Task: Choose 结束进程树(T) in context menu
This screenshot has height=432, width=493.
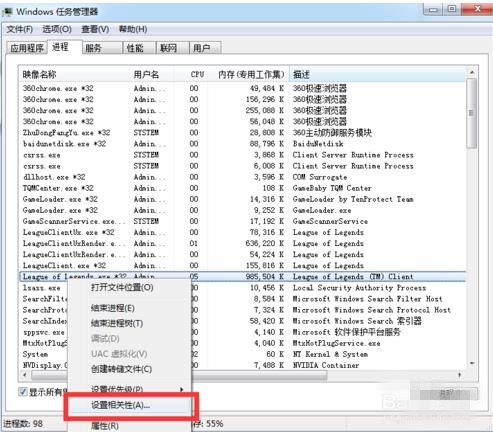Action: [117, 323]
